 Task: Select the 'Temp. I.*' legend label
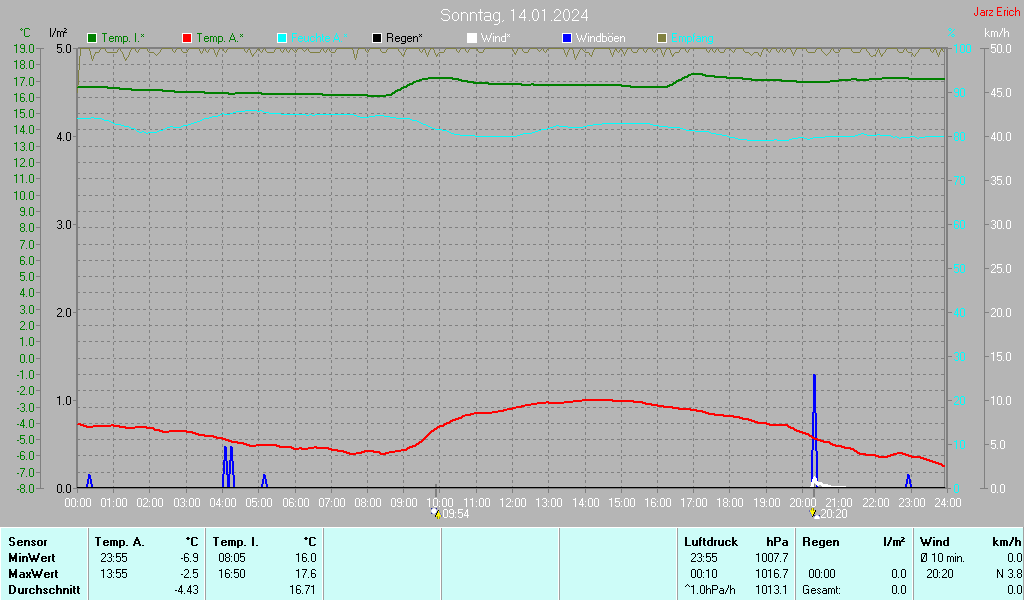coord(123,39)
